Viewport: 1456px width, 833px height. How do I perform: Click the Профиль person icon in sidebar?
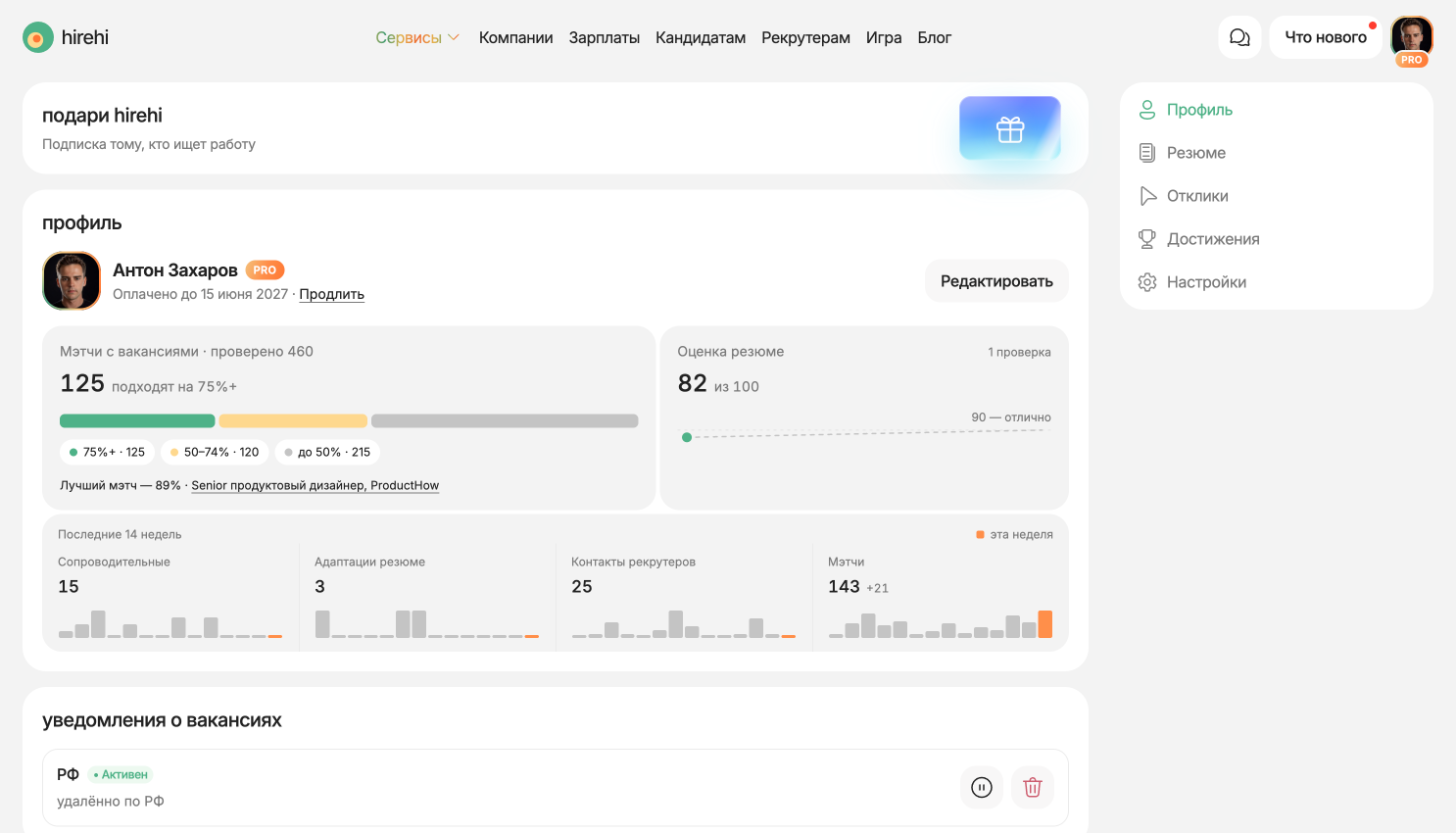point(1147,110)
